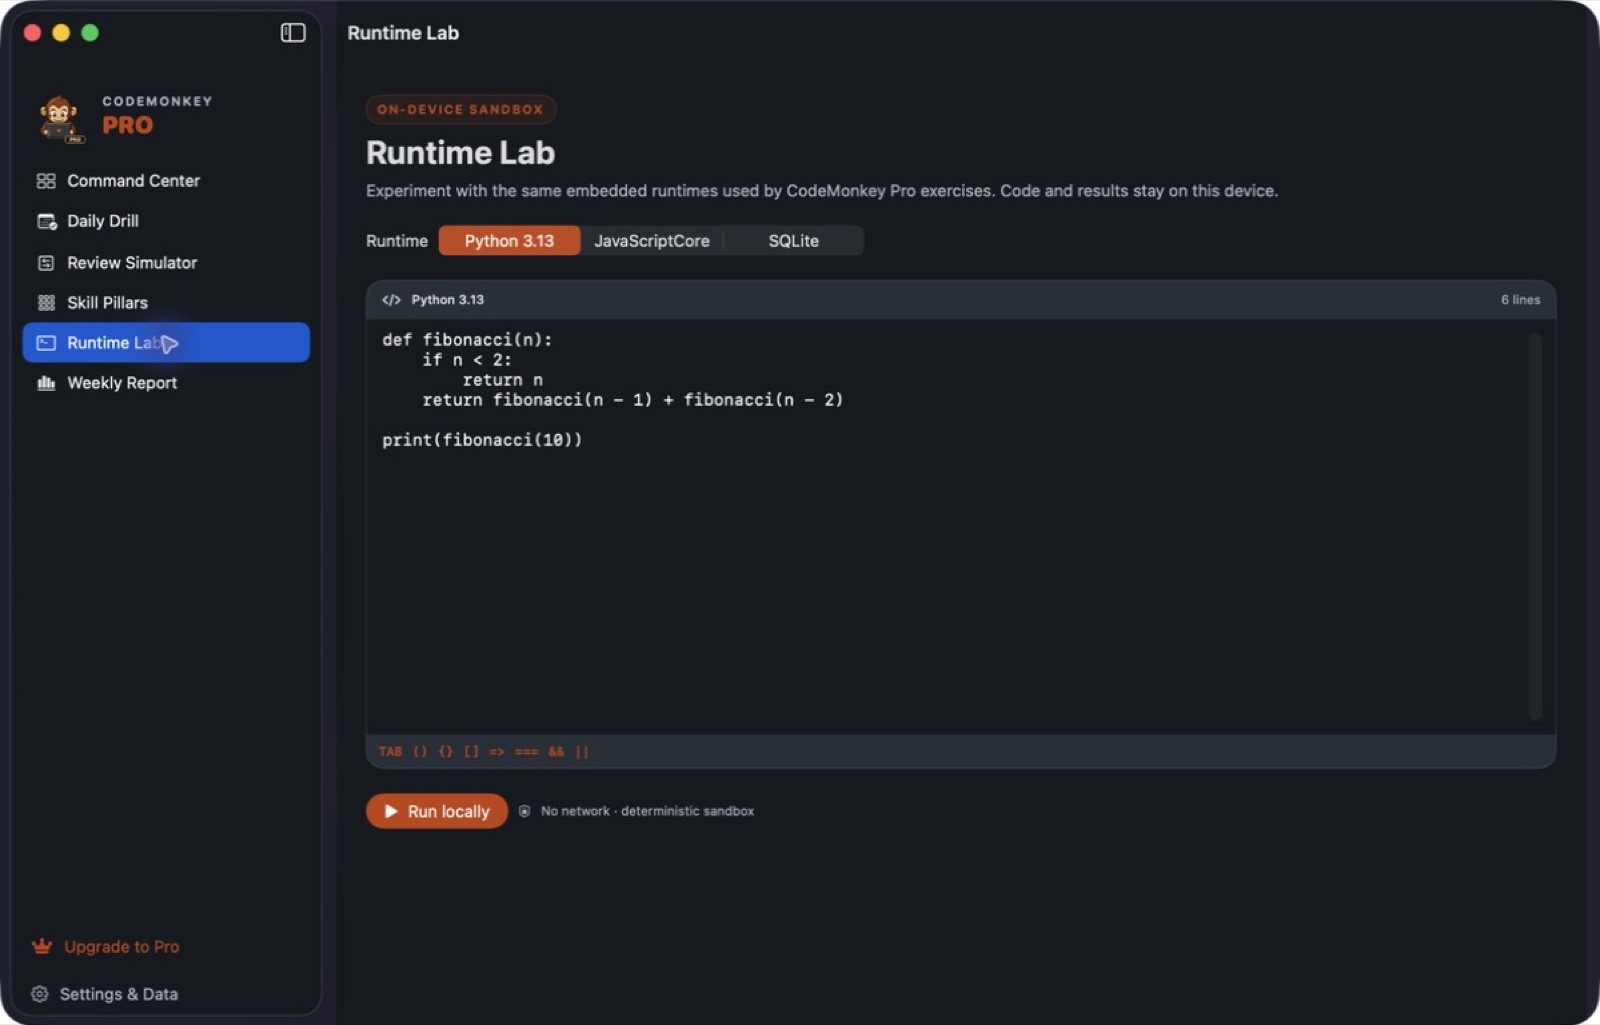Click the Upgrade to Pro link
This screenshot has height=1025, width=1600.
point(106,947)
